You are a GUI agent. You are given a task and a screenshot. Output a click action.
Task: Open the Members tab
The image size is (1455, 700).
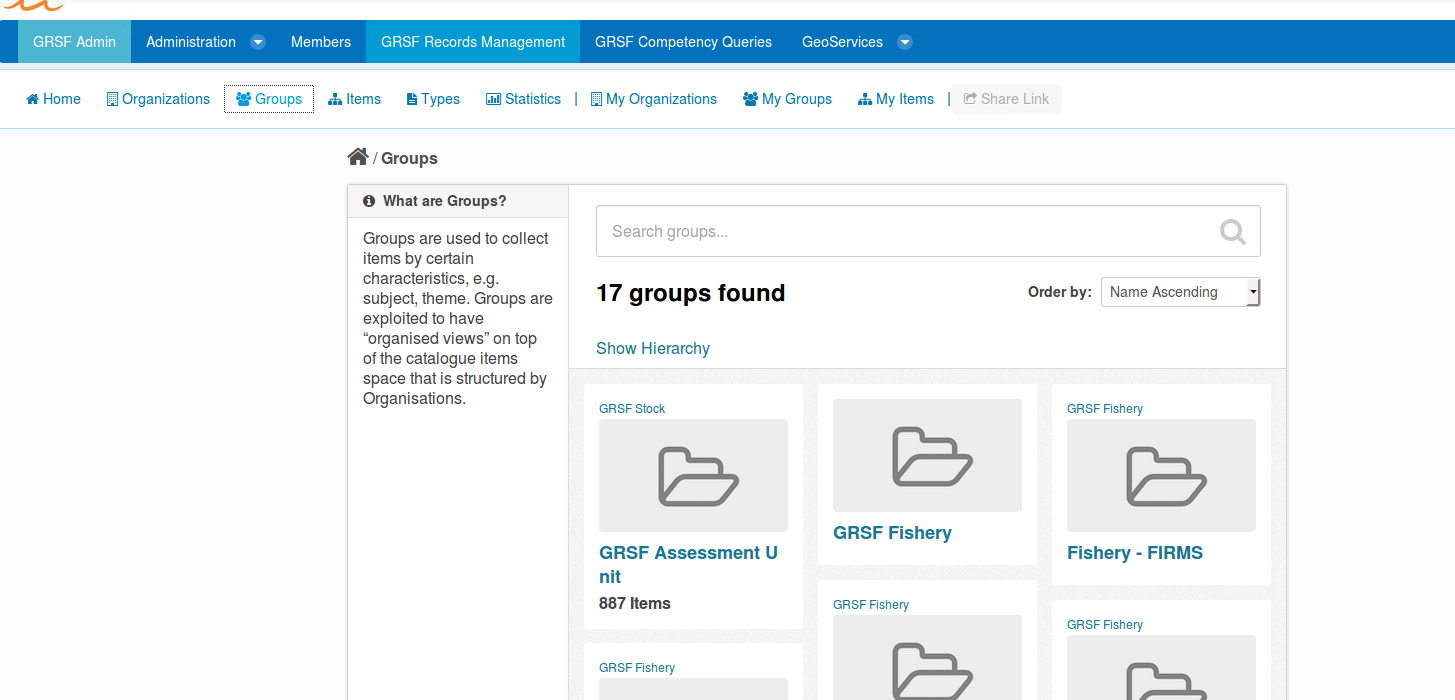tap(321, 42)
